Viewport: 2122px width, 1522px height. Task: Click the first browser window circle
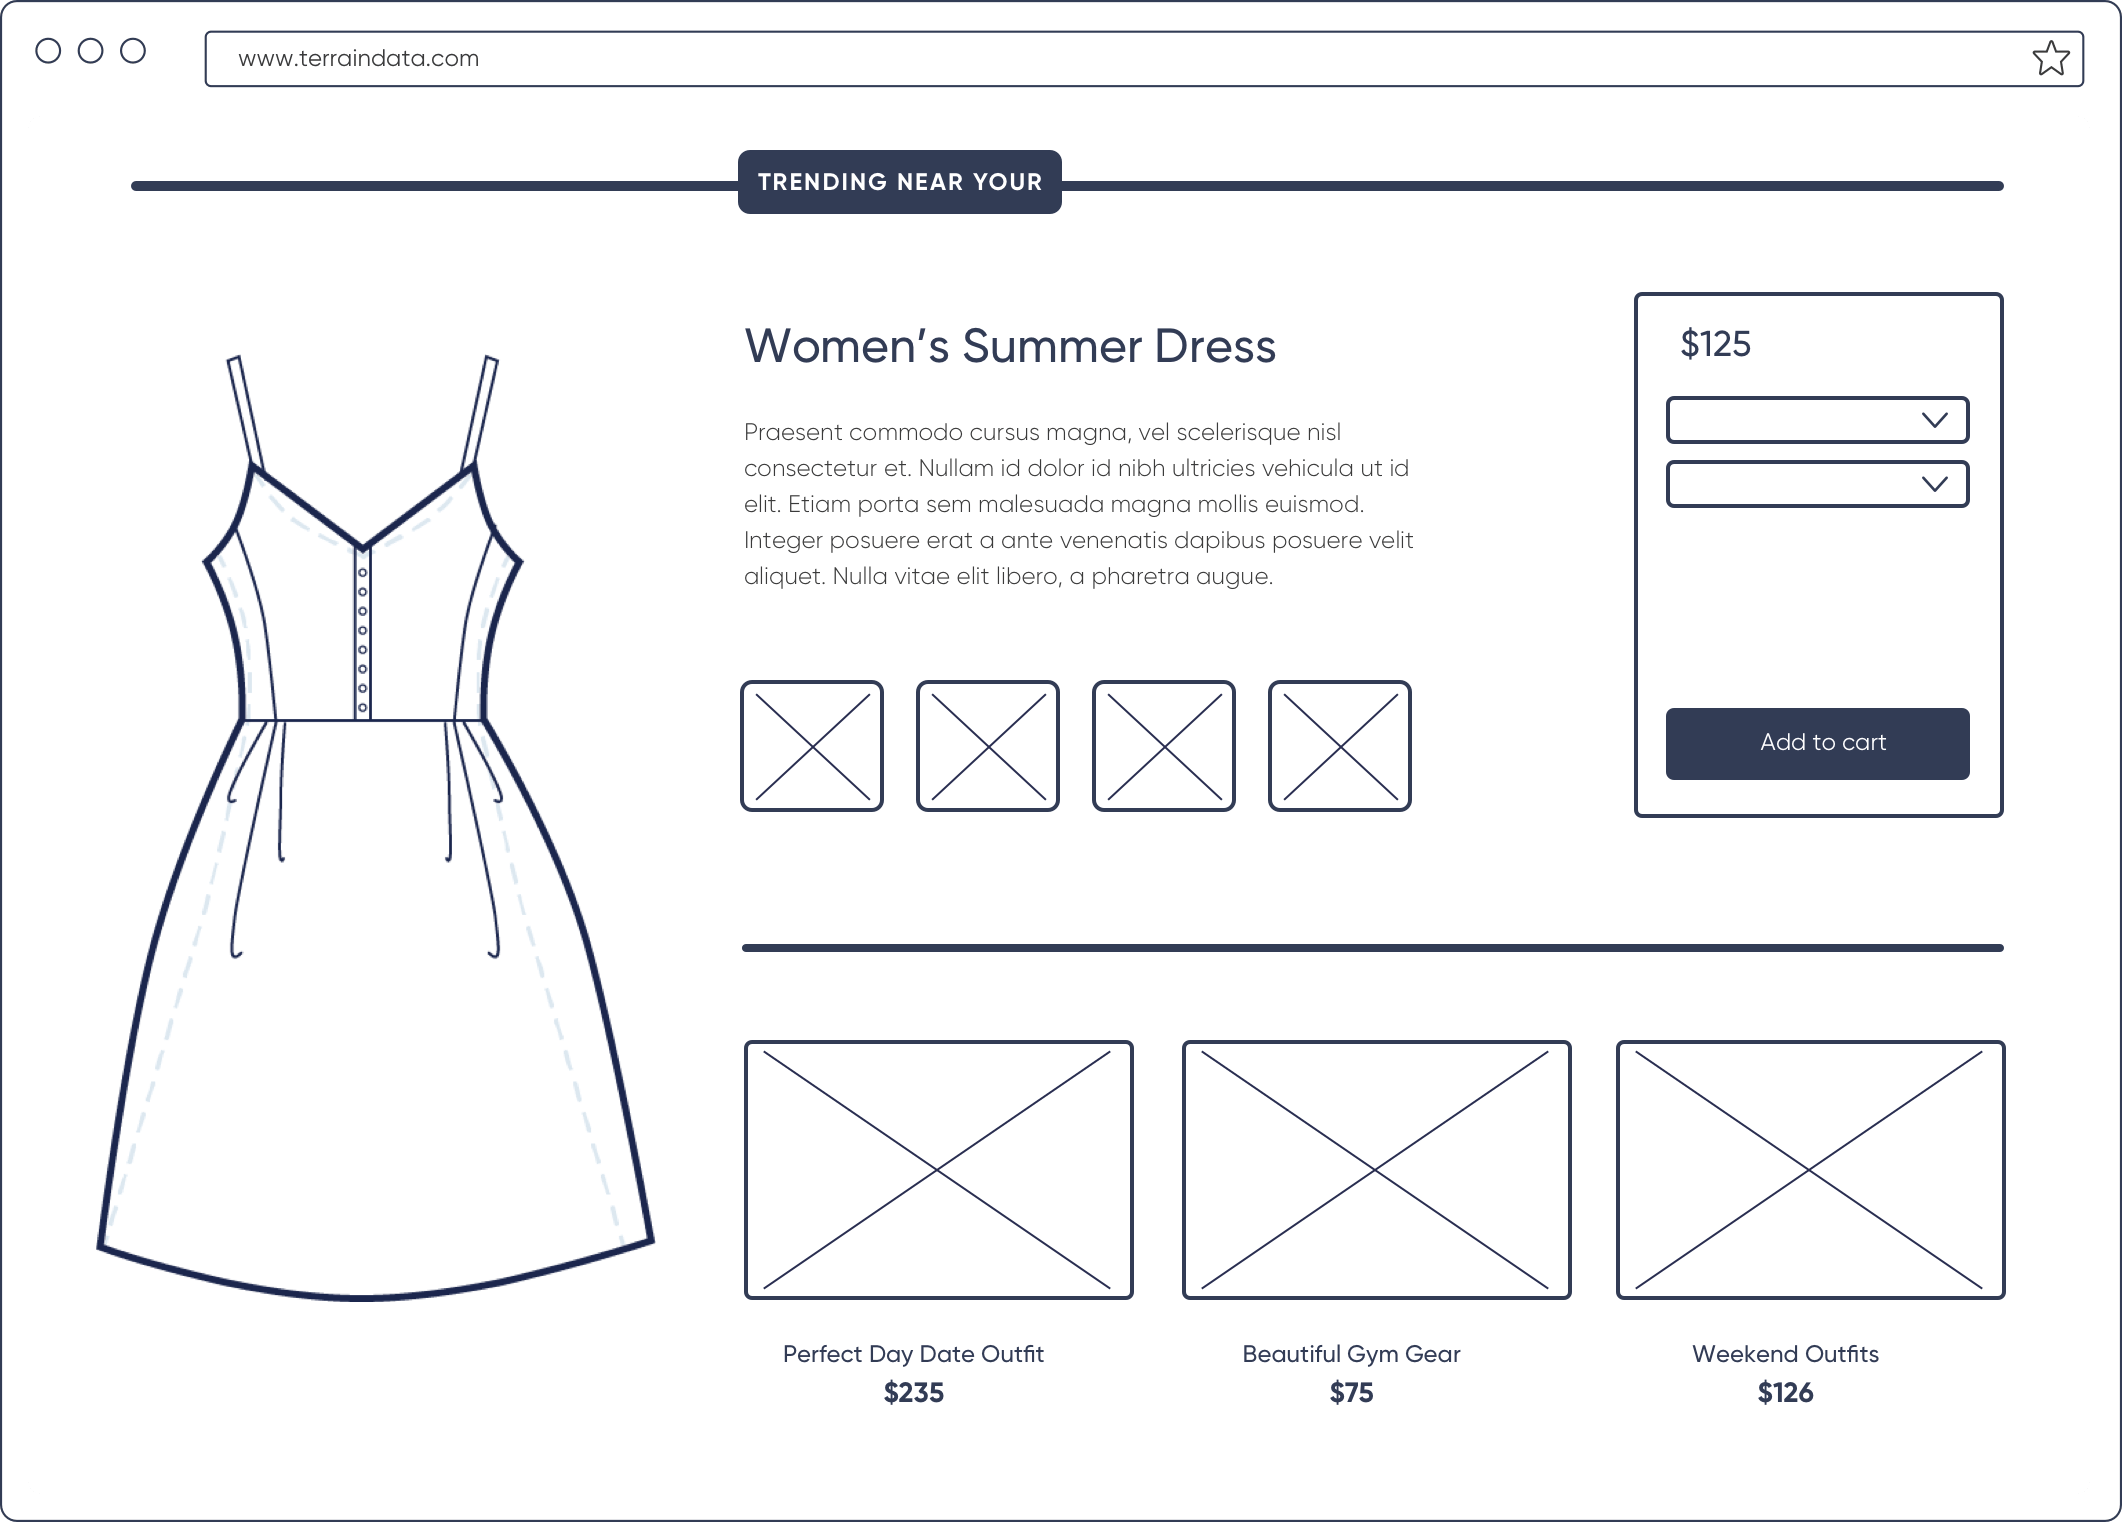click(48, 51)
